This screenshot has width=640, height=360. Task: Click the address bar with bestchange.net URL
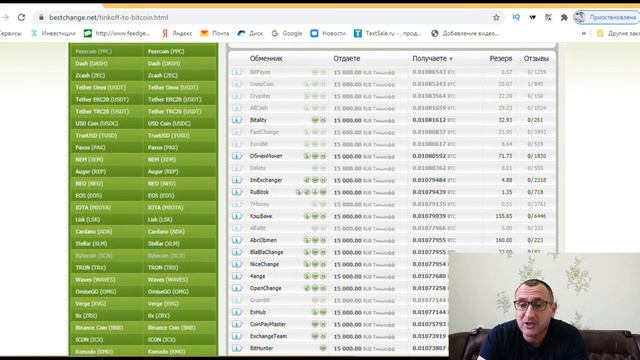pos(261,18)
